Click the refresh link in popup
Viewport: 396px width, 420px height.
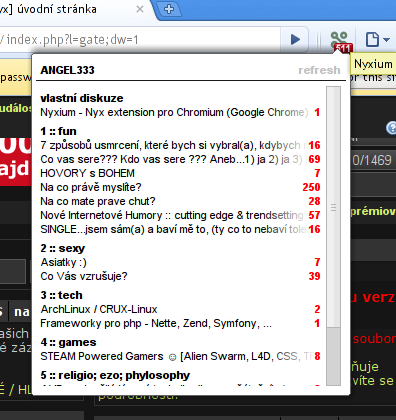319,70
